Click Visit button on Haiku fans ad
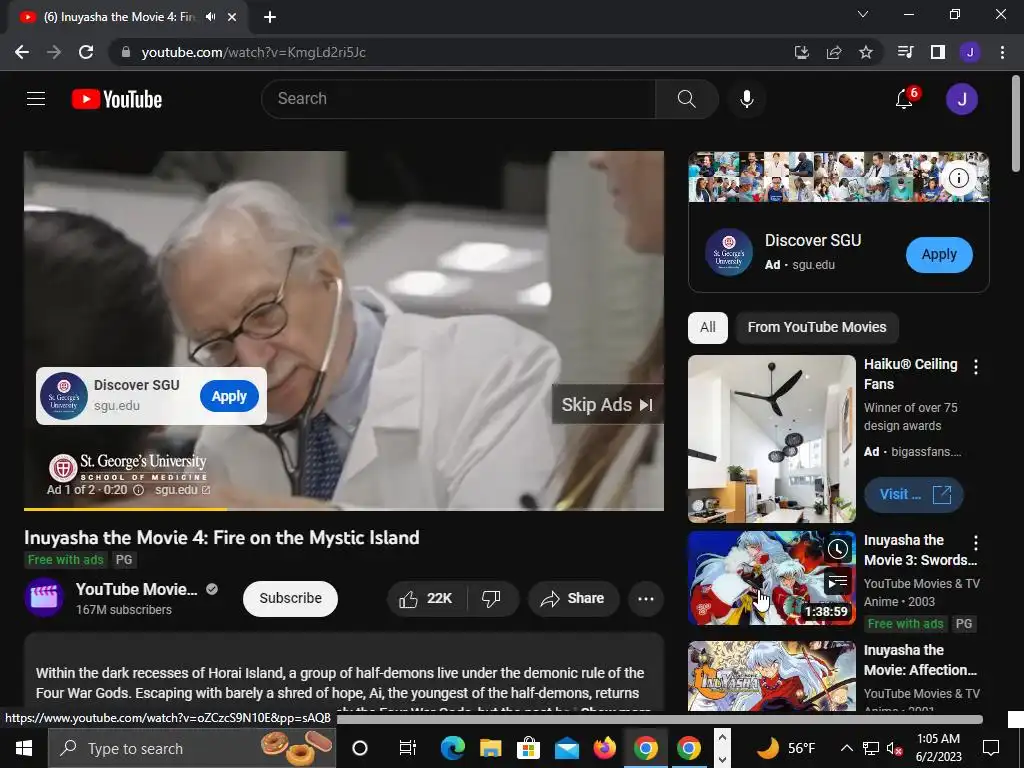1024x768 pixels. (914, 494)
